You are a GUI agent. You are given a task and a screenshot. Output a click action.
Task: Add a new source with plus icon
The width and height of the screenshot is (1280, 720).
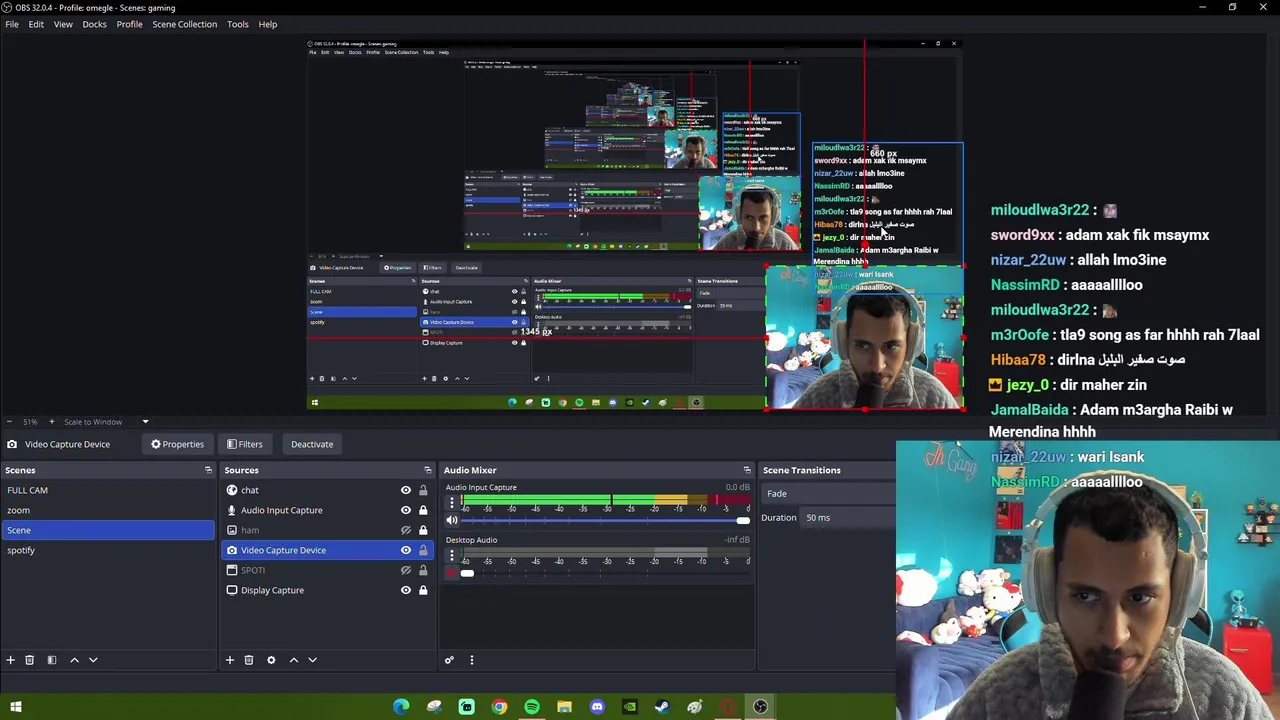(229, 660)
